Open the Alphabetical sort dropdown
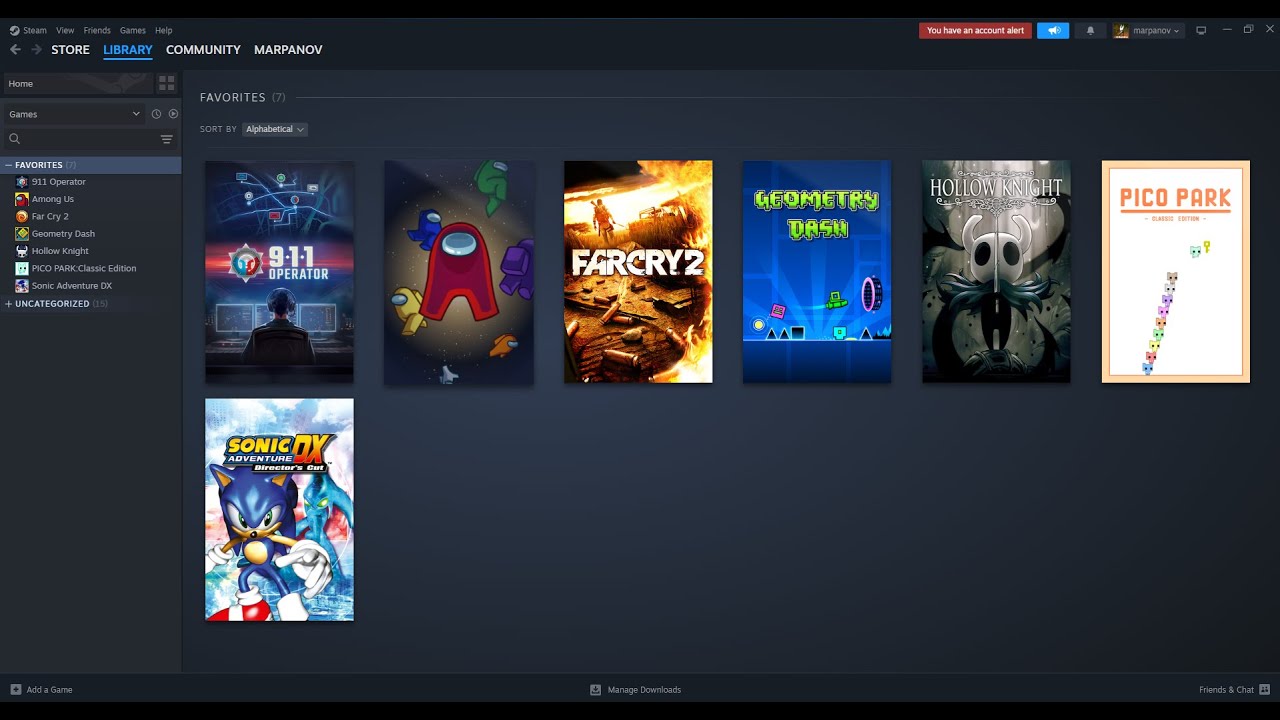 pos(275,129)
